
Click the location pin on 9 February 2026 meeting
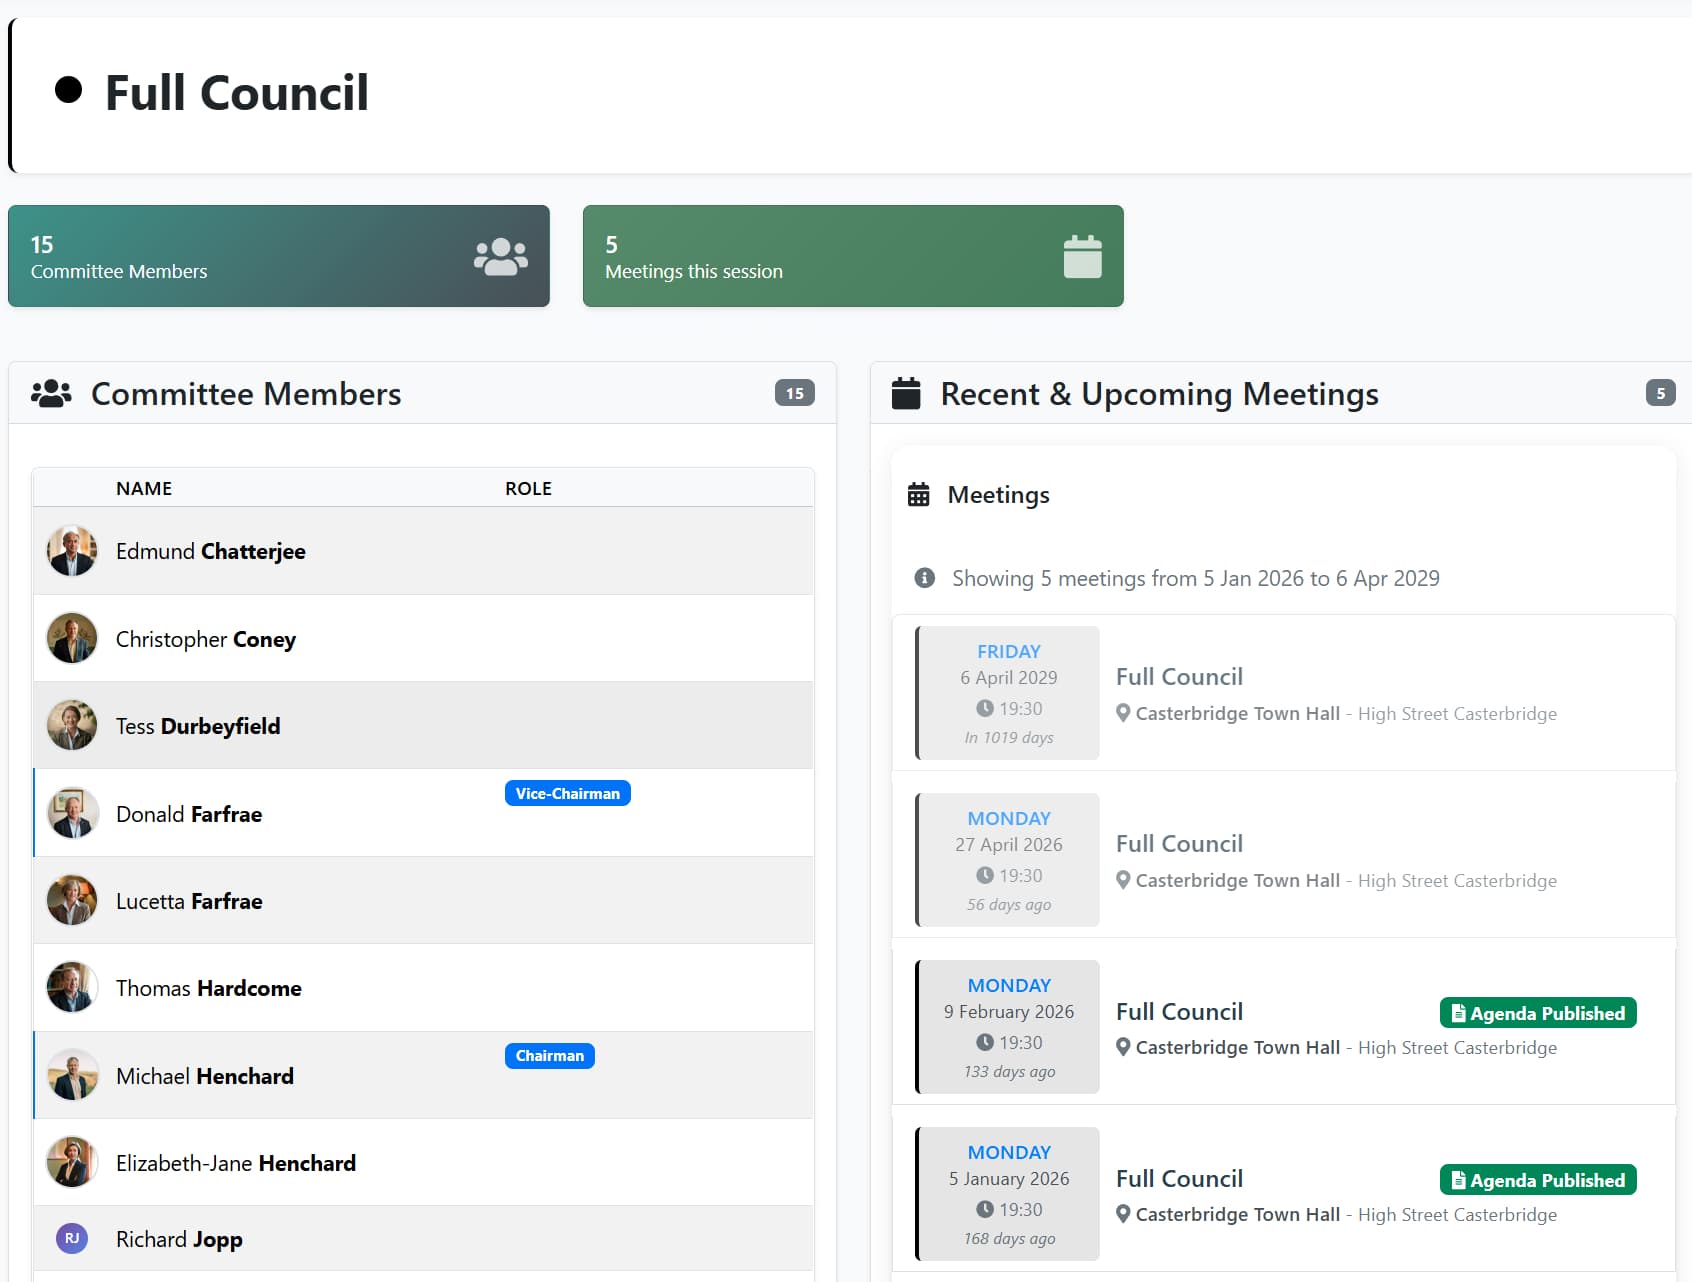point(1123,1047)
